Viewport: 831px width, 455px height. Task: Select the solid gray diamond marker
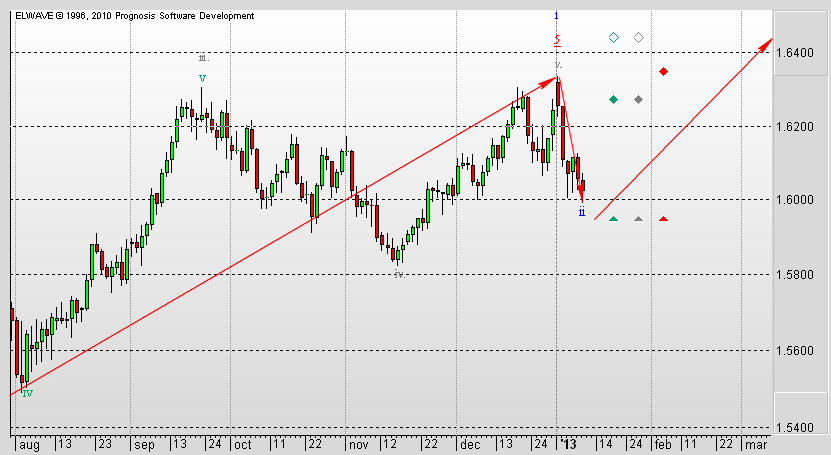[x=638, y=99]
